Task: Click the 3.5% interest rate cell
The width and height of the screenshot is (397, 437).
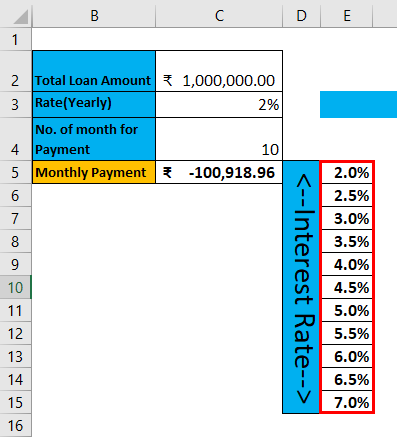Action: [x=347, y=241]
